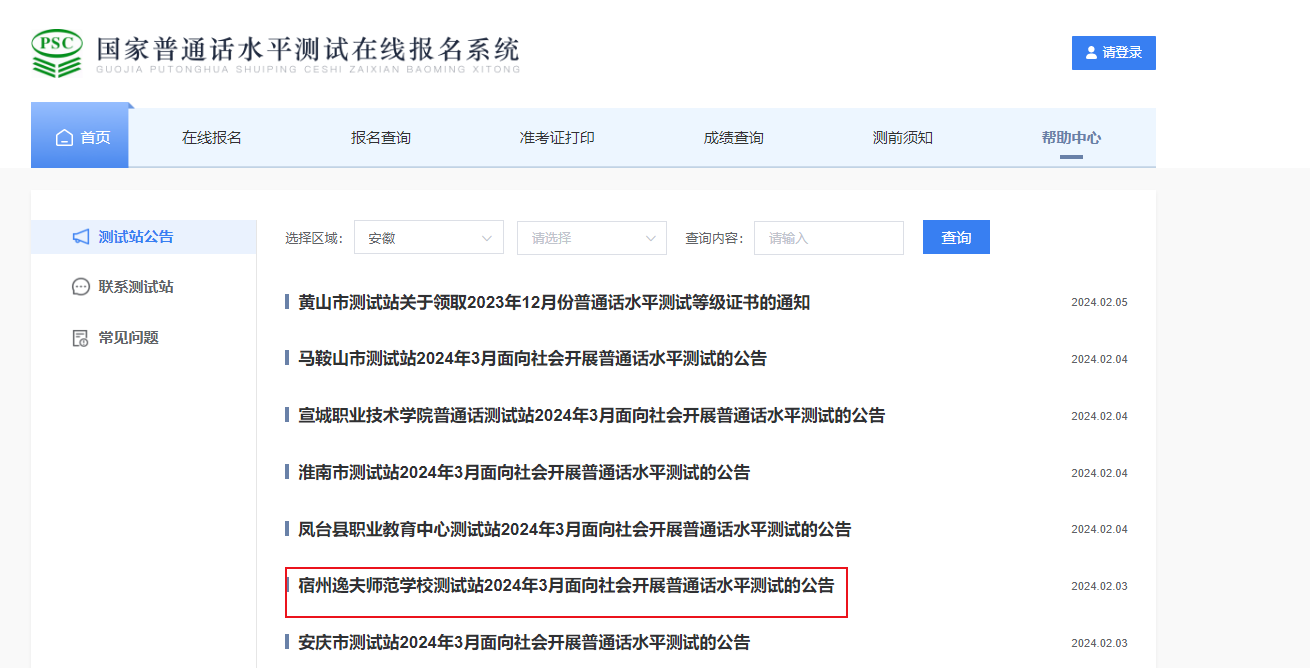Open the 淮南市测试站 announcement
1310x668 pixels.
click(524, 472)
